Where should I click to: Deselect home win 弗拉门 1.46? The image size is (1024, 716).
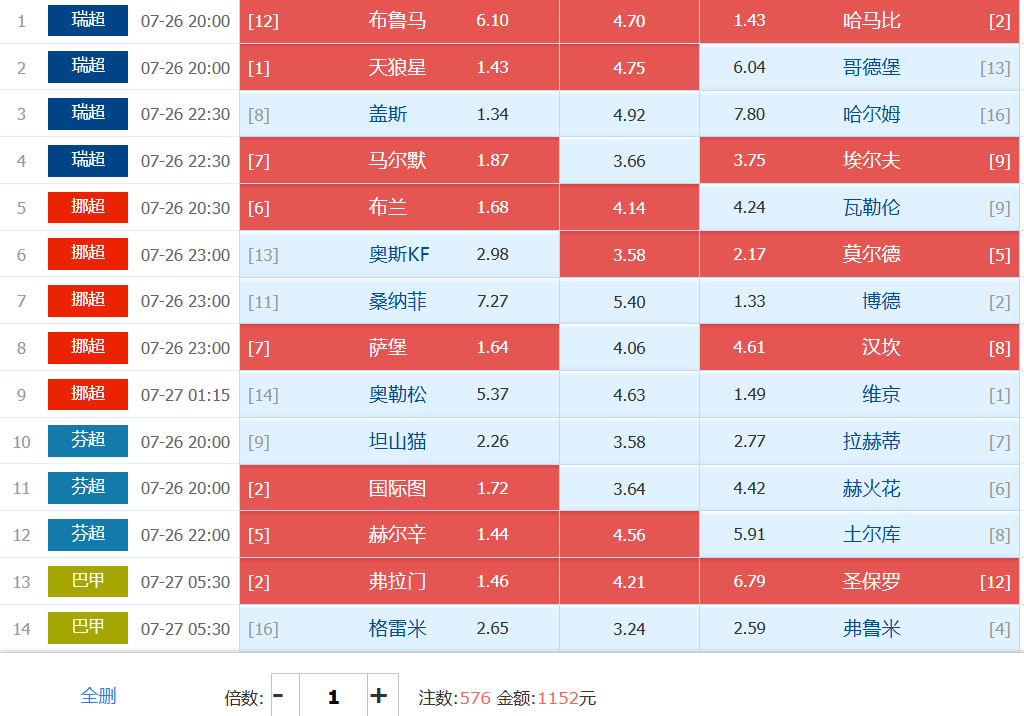click(399, 581)
